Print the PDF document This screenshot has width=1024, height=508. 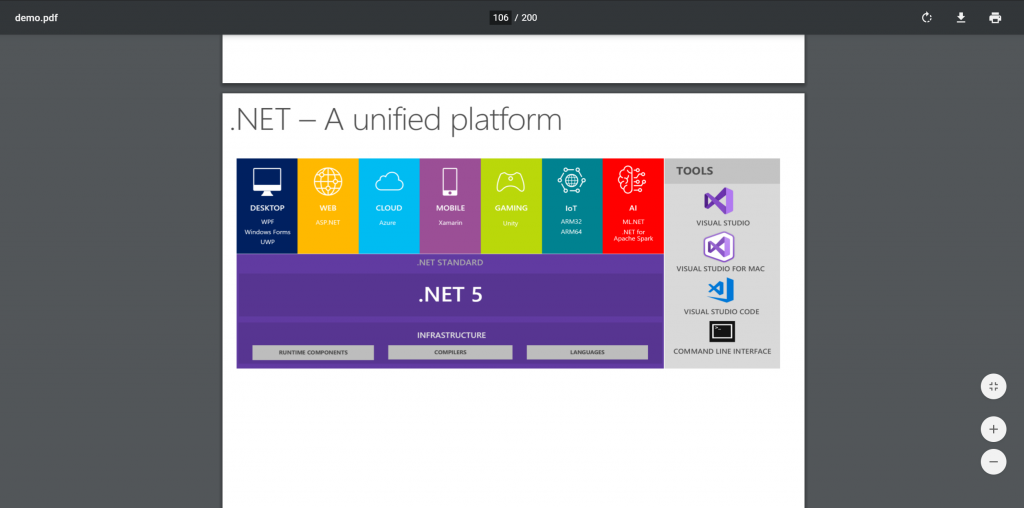pyautogui.click(x=995, y=18)
